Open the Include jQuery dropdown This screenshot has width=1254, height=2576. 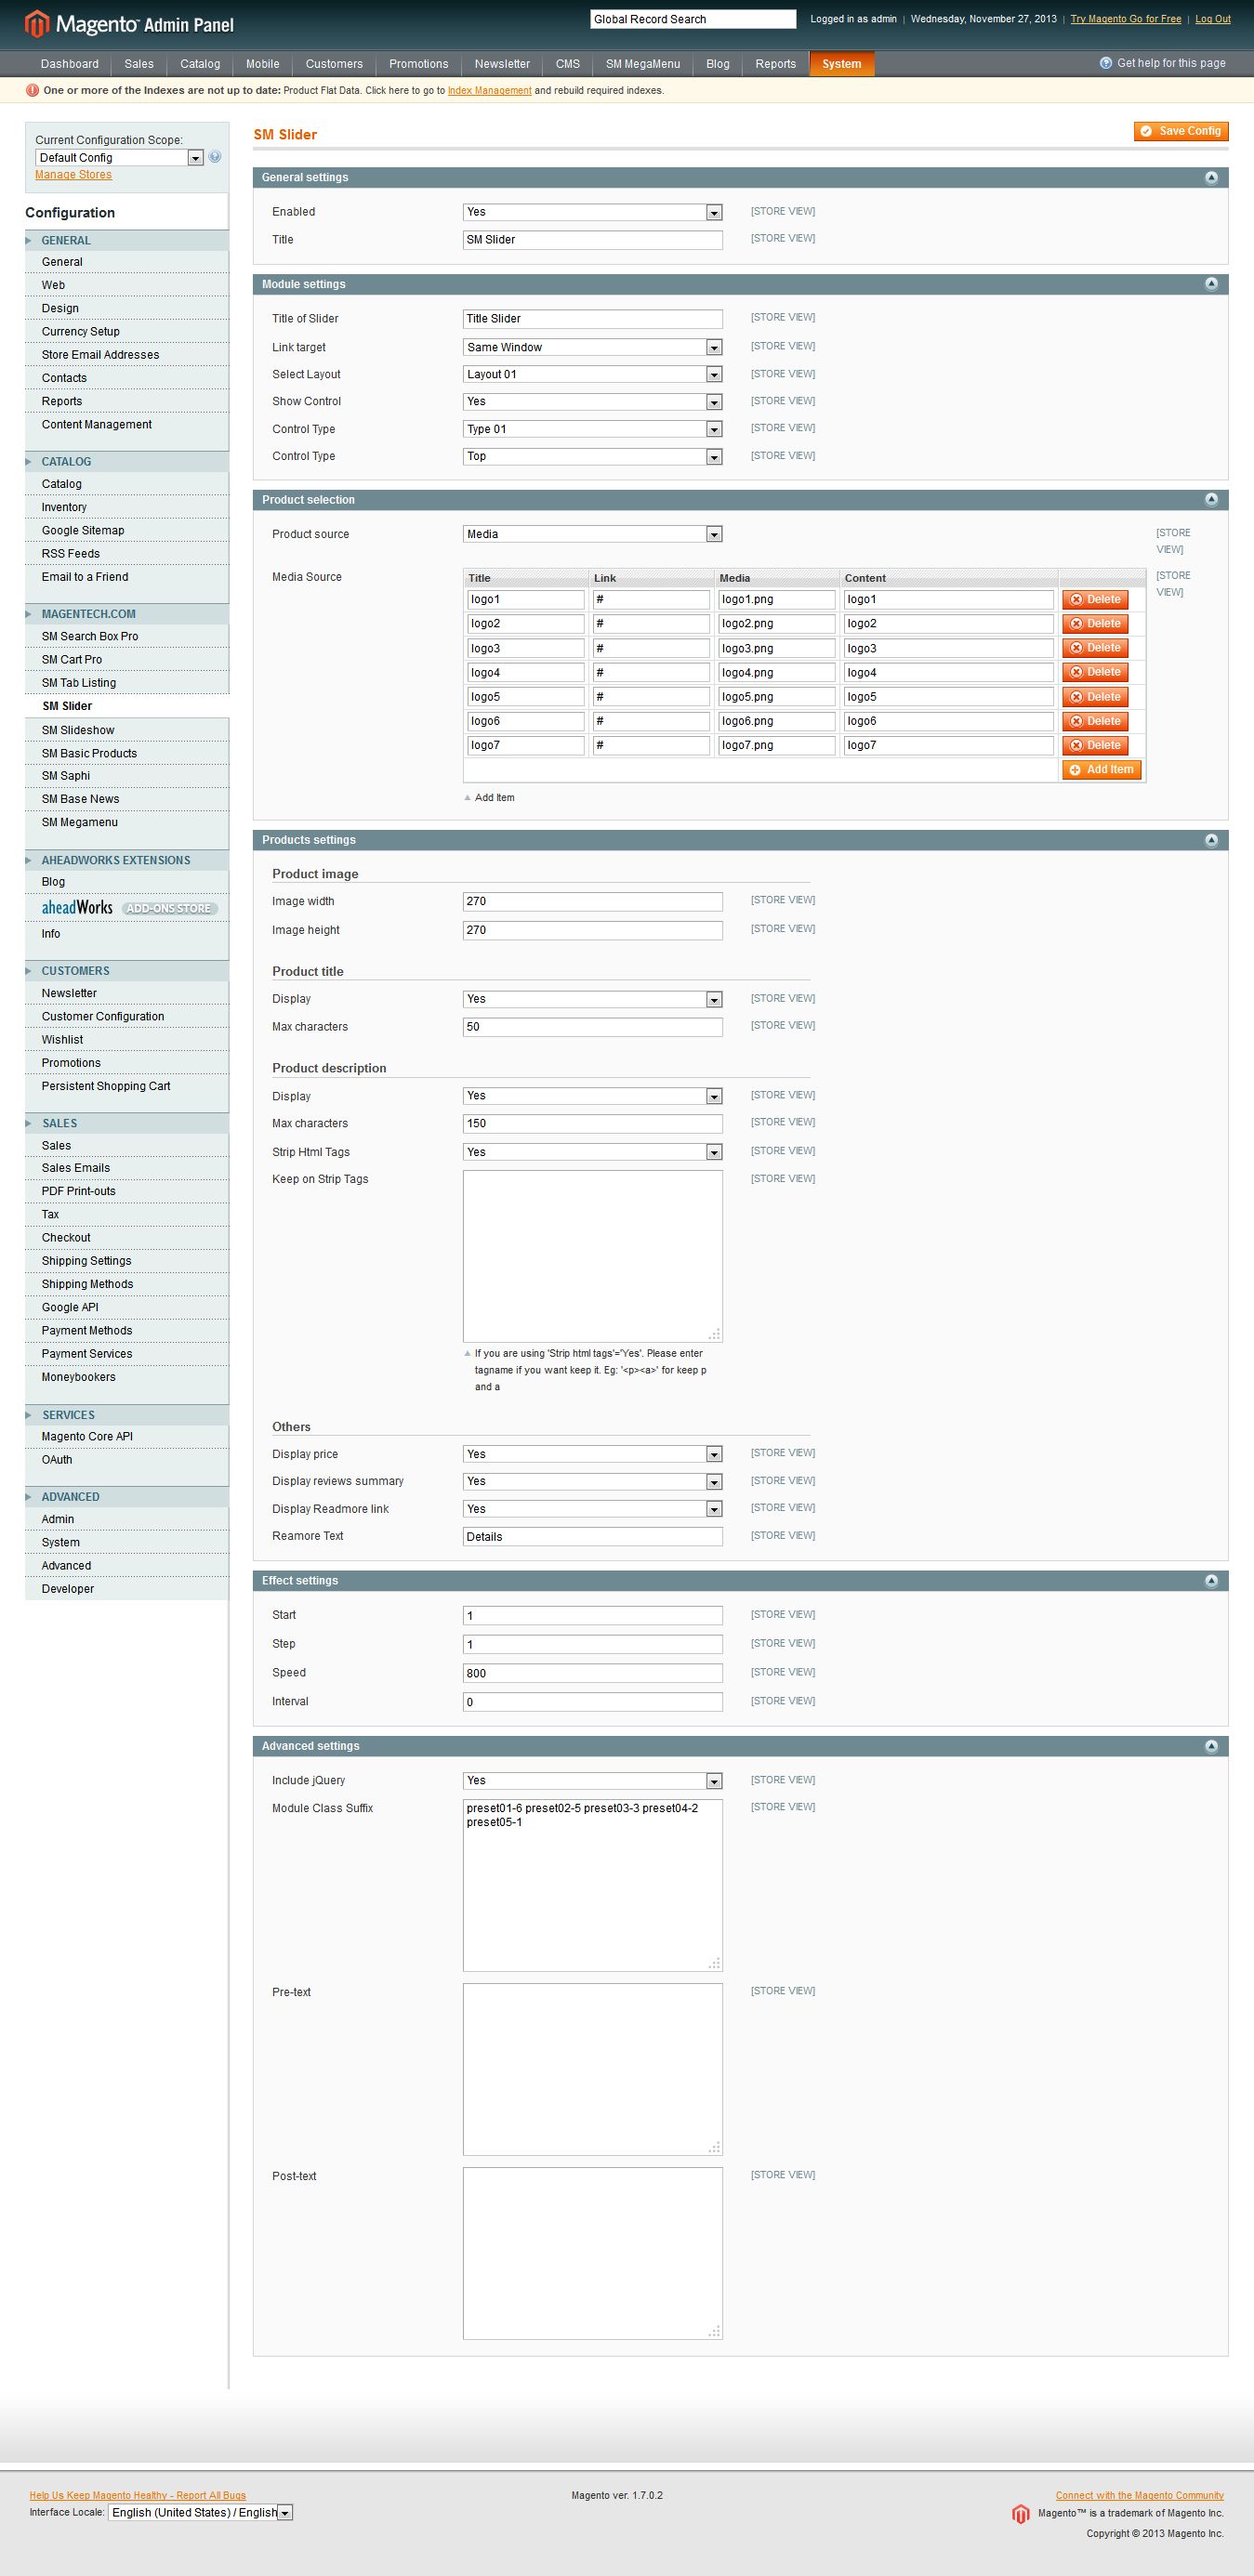pos(592,1780)
